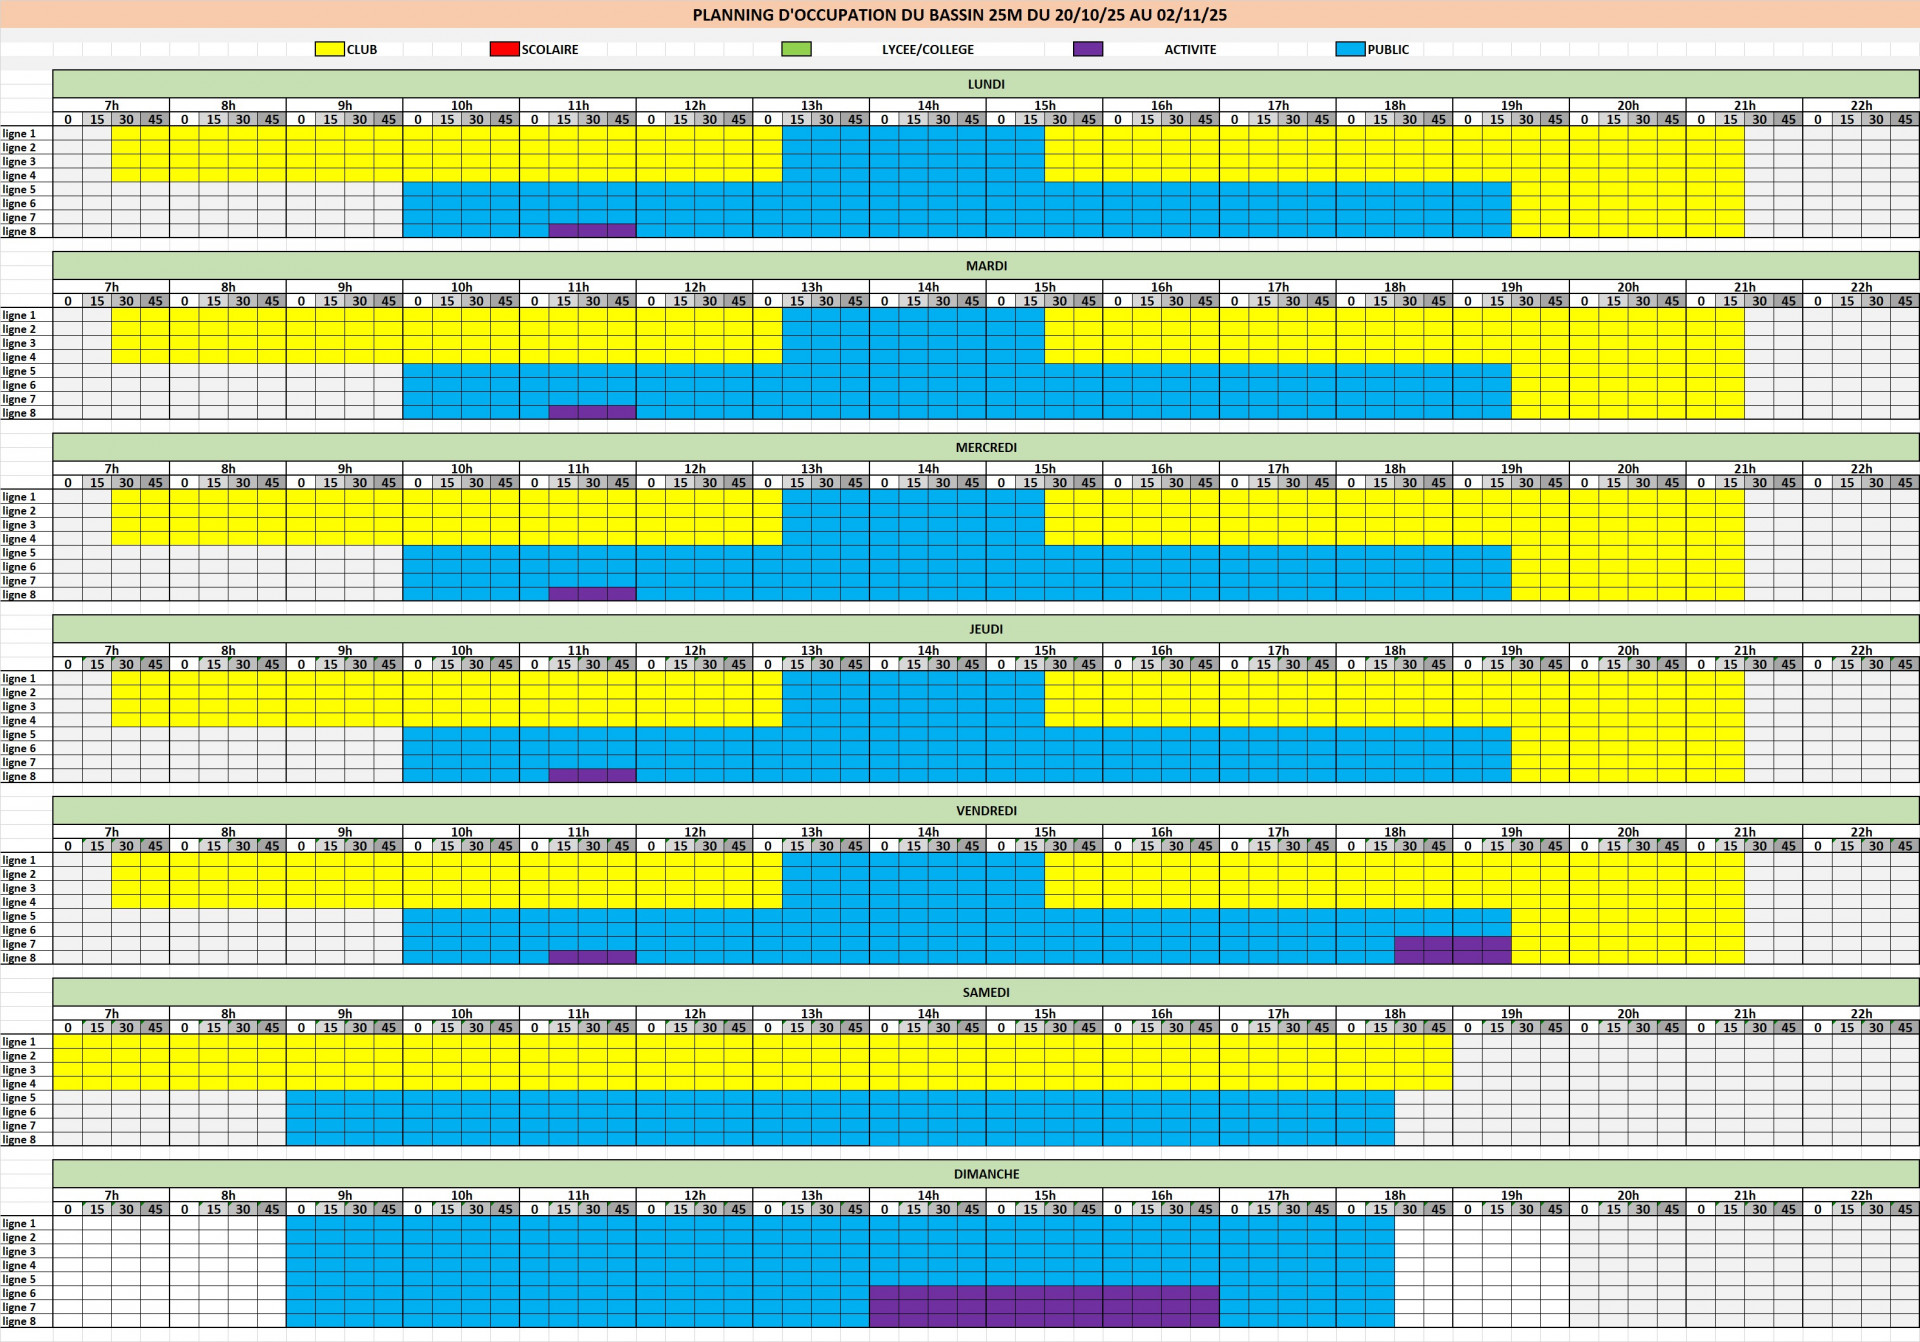Screen dimensions: 1920x1342
Task: Click the red SCOLAIRE legend swatch
Action: point(504,49)
